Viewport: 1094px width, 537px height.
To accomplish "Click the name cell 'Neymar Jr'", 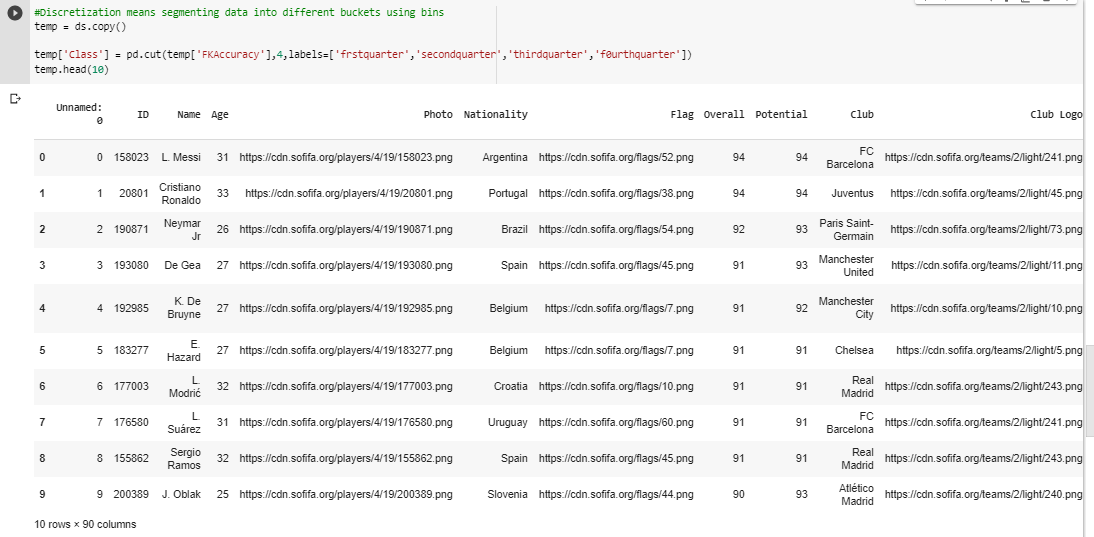I will [x=182, y=229].
